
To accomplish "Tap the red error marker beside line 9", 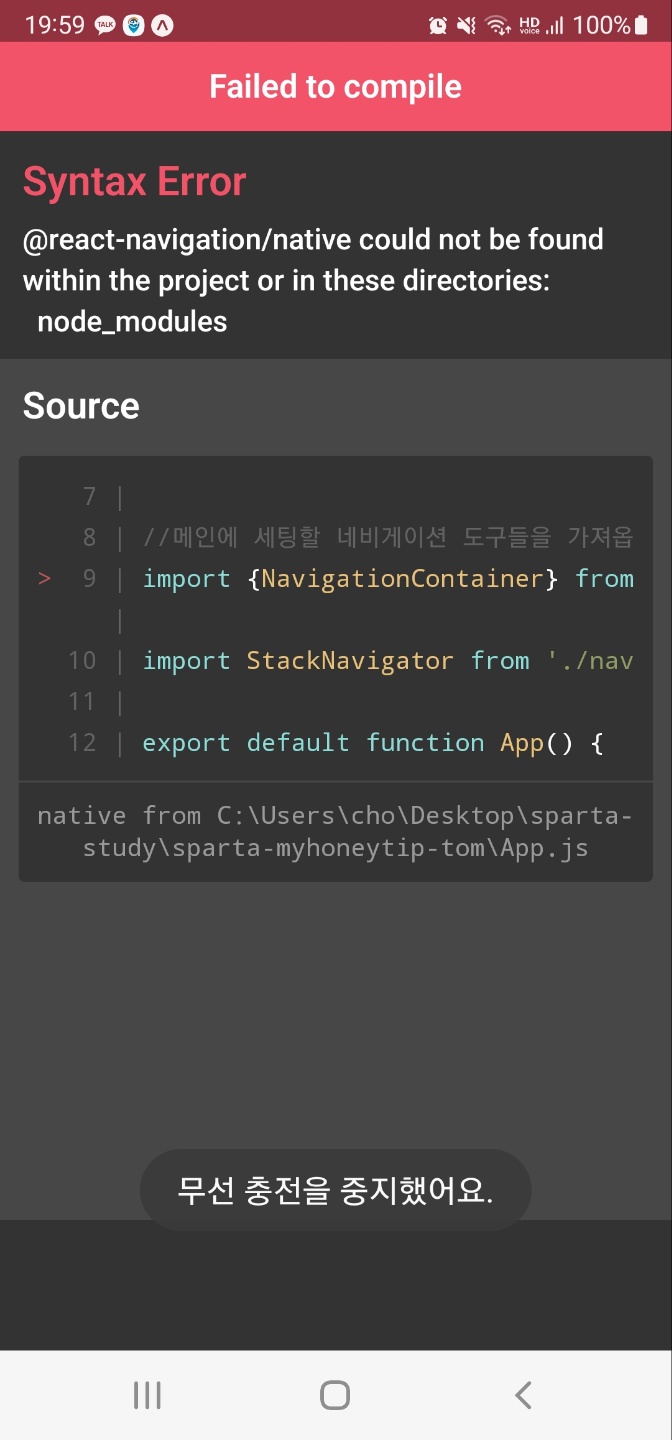I will tap(44, 579).
